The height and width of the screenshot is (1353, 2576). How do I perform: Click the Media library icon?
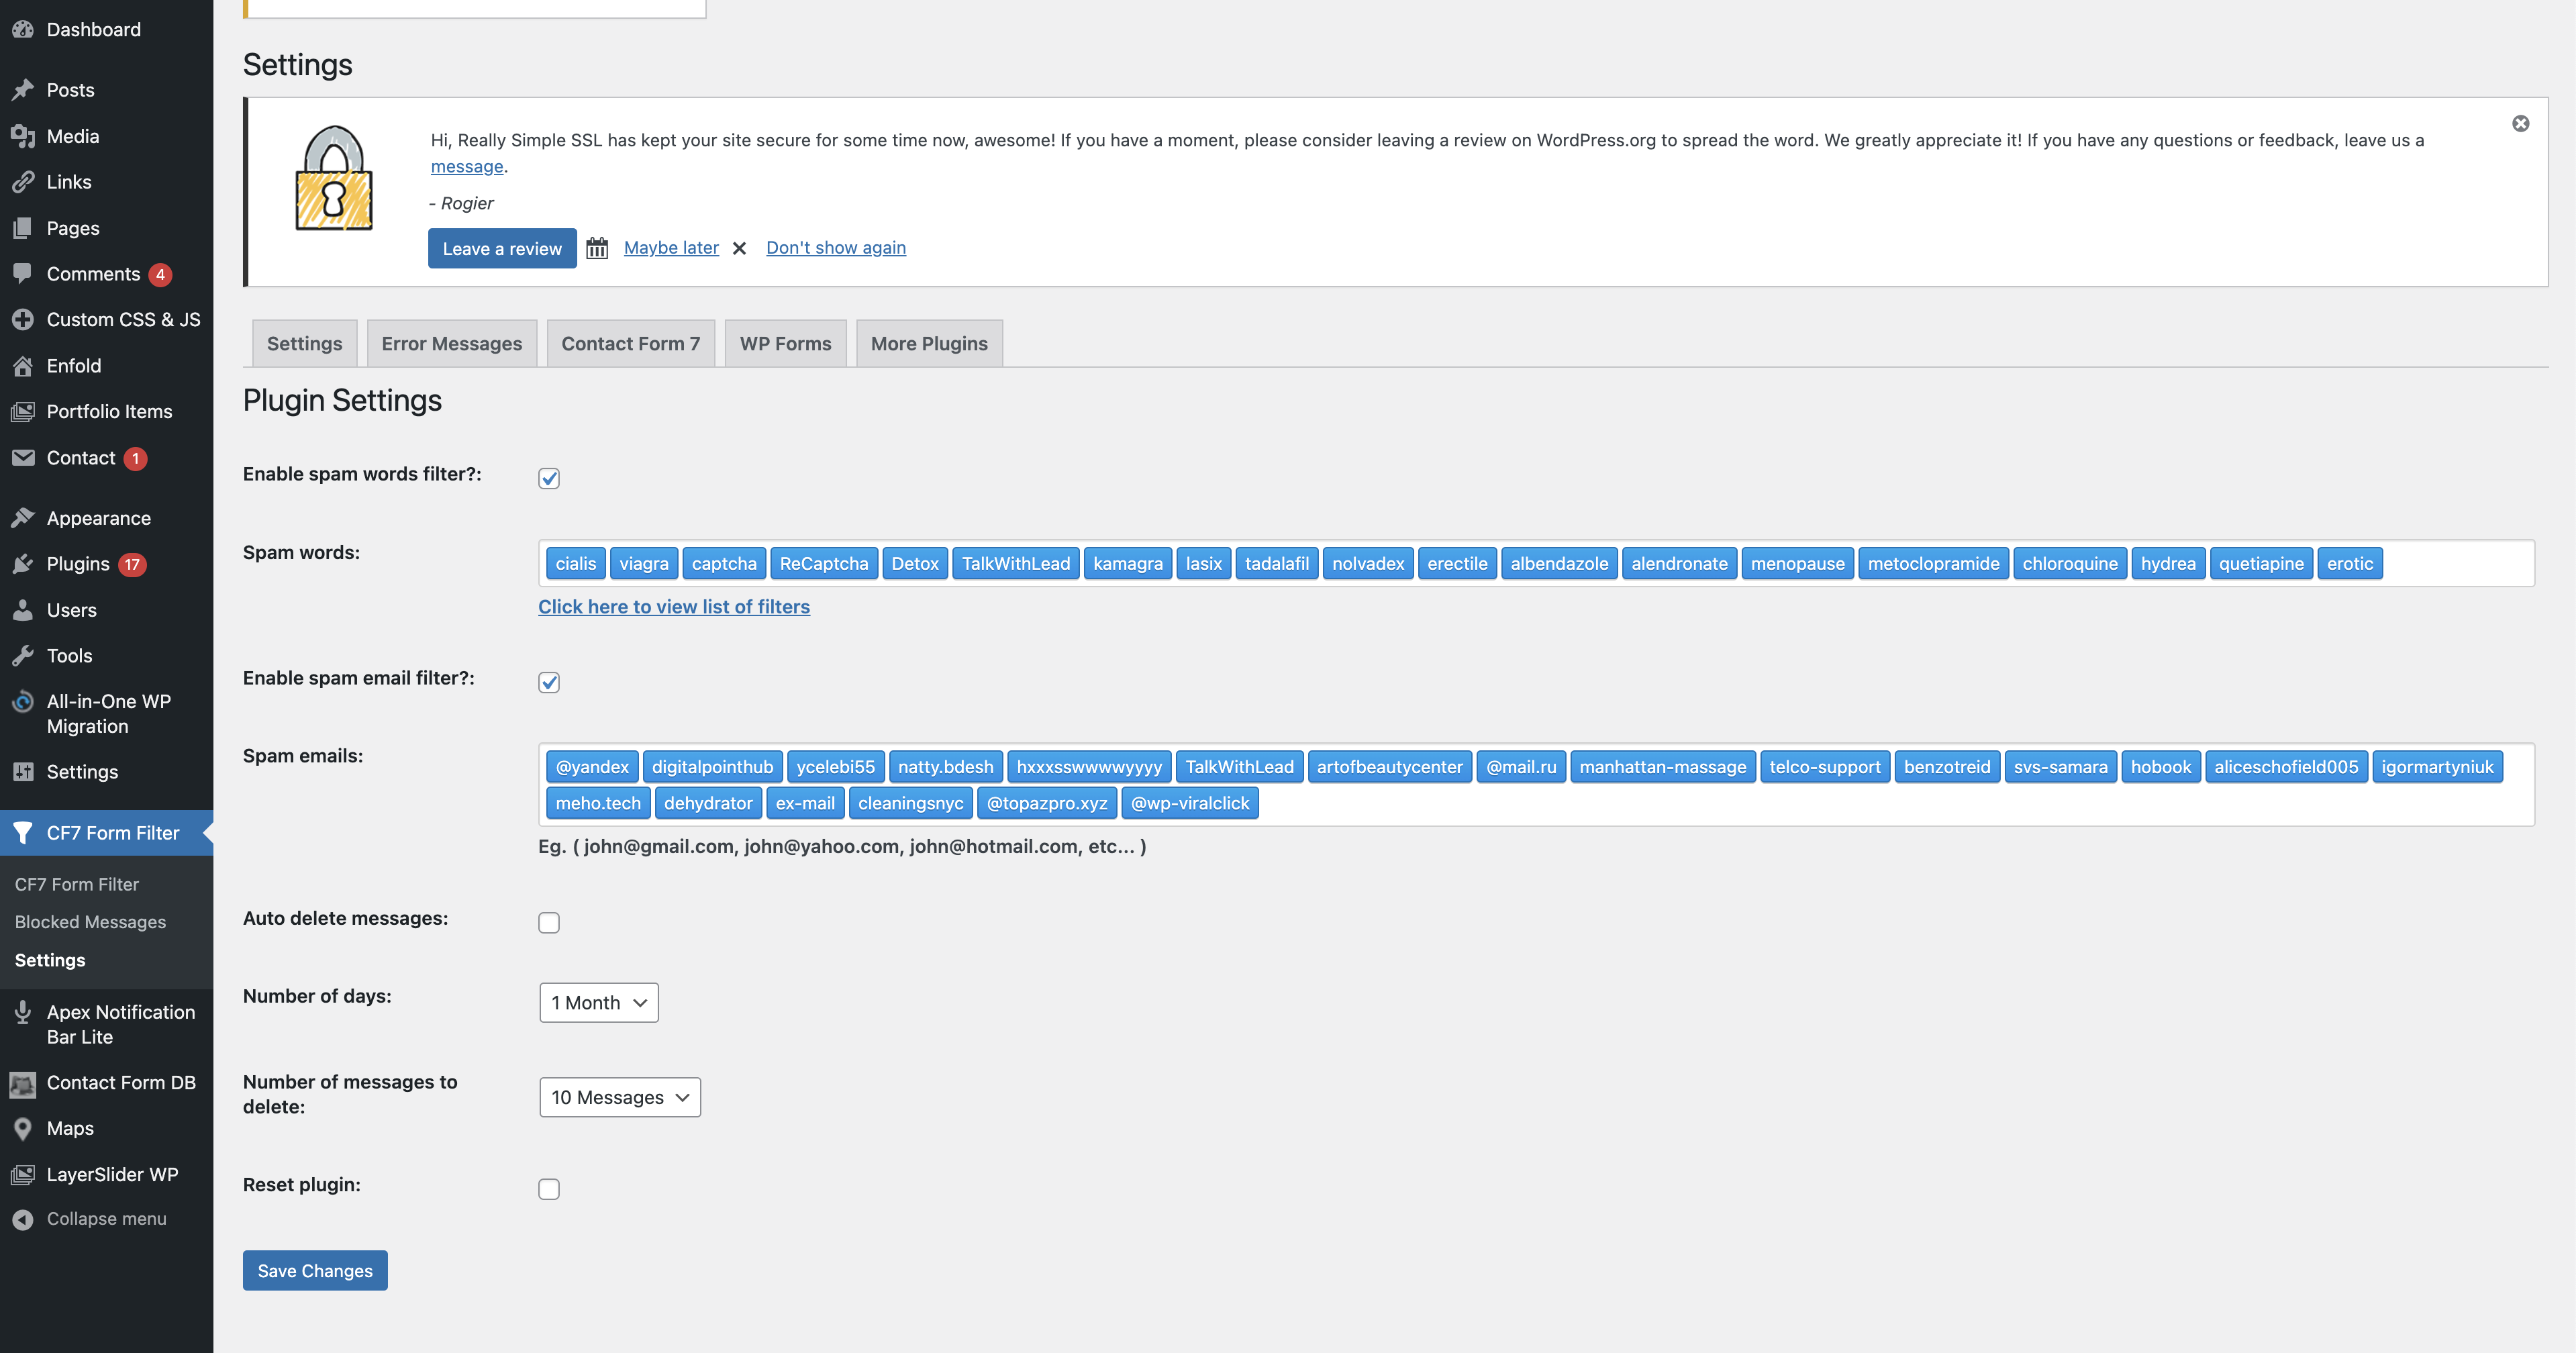pos(23,136)
